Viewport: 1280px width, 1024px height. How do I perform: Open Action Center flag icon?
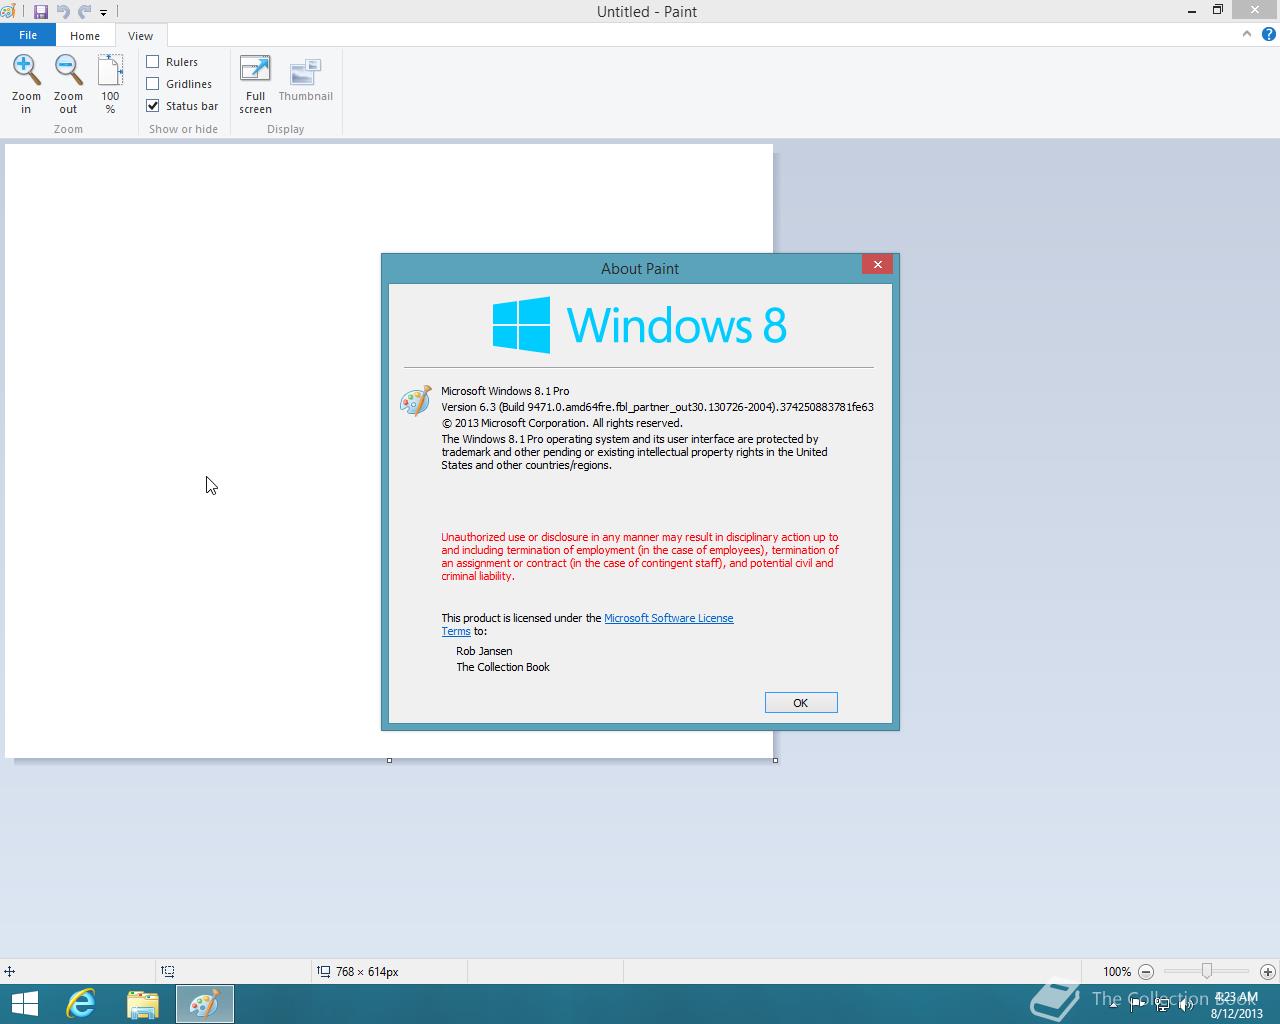pos(1138,1005)
